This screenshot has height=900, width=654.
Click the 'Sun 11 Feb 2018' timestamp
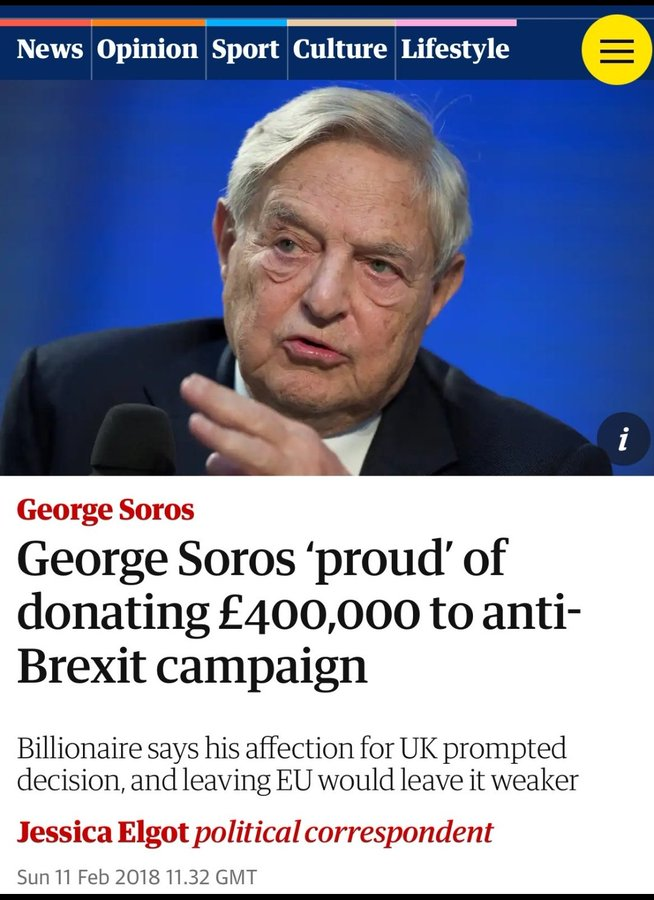(x=137, y=877)
